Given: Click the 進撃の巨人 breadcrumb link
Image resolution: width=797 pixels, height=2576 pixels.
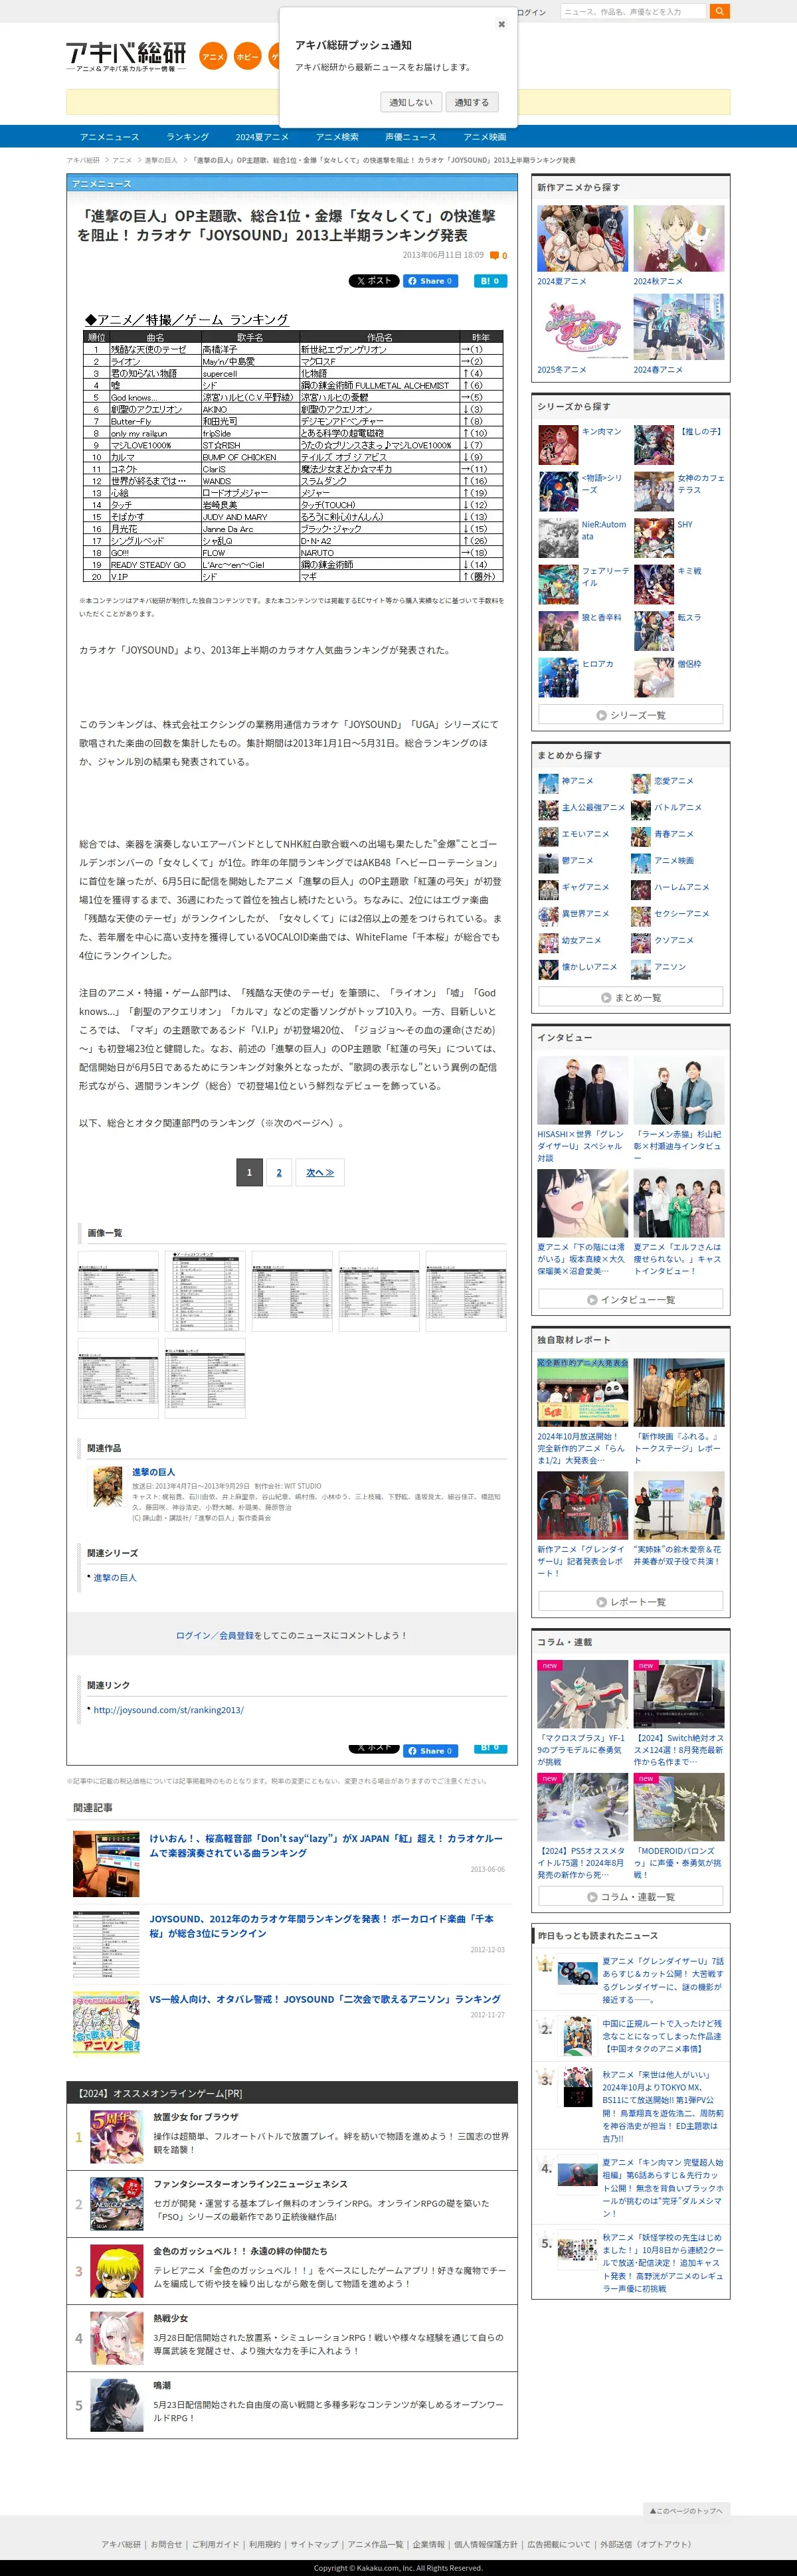Looking at the screenshot, I should tap(161, 160).
